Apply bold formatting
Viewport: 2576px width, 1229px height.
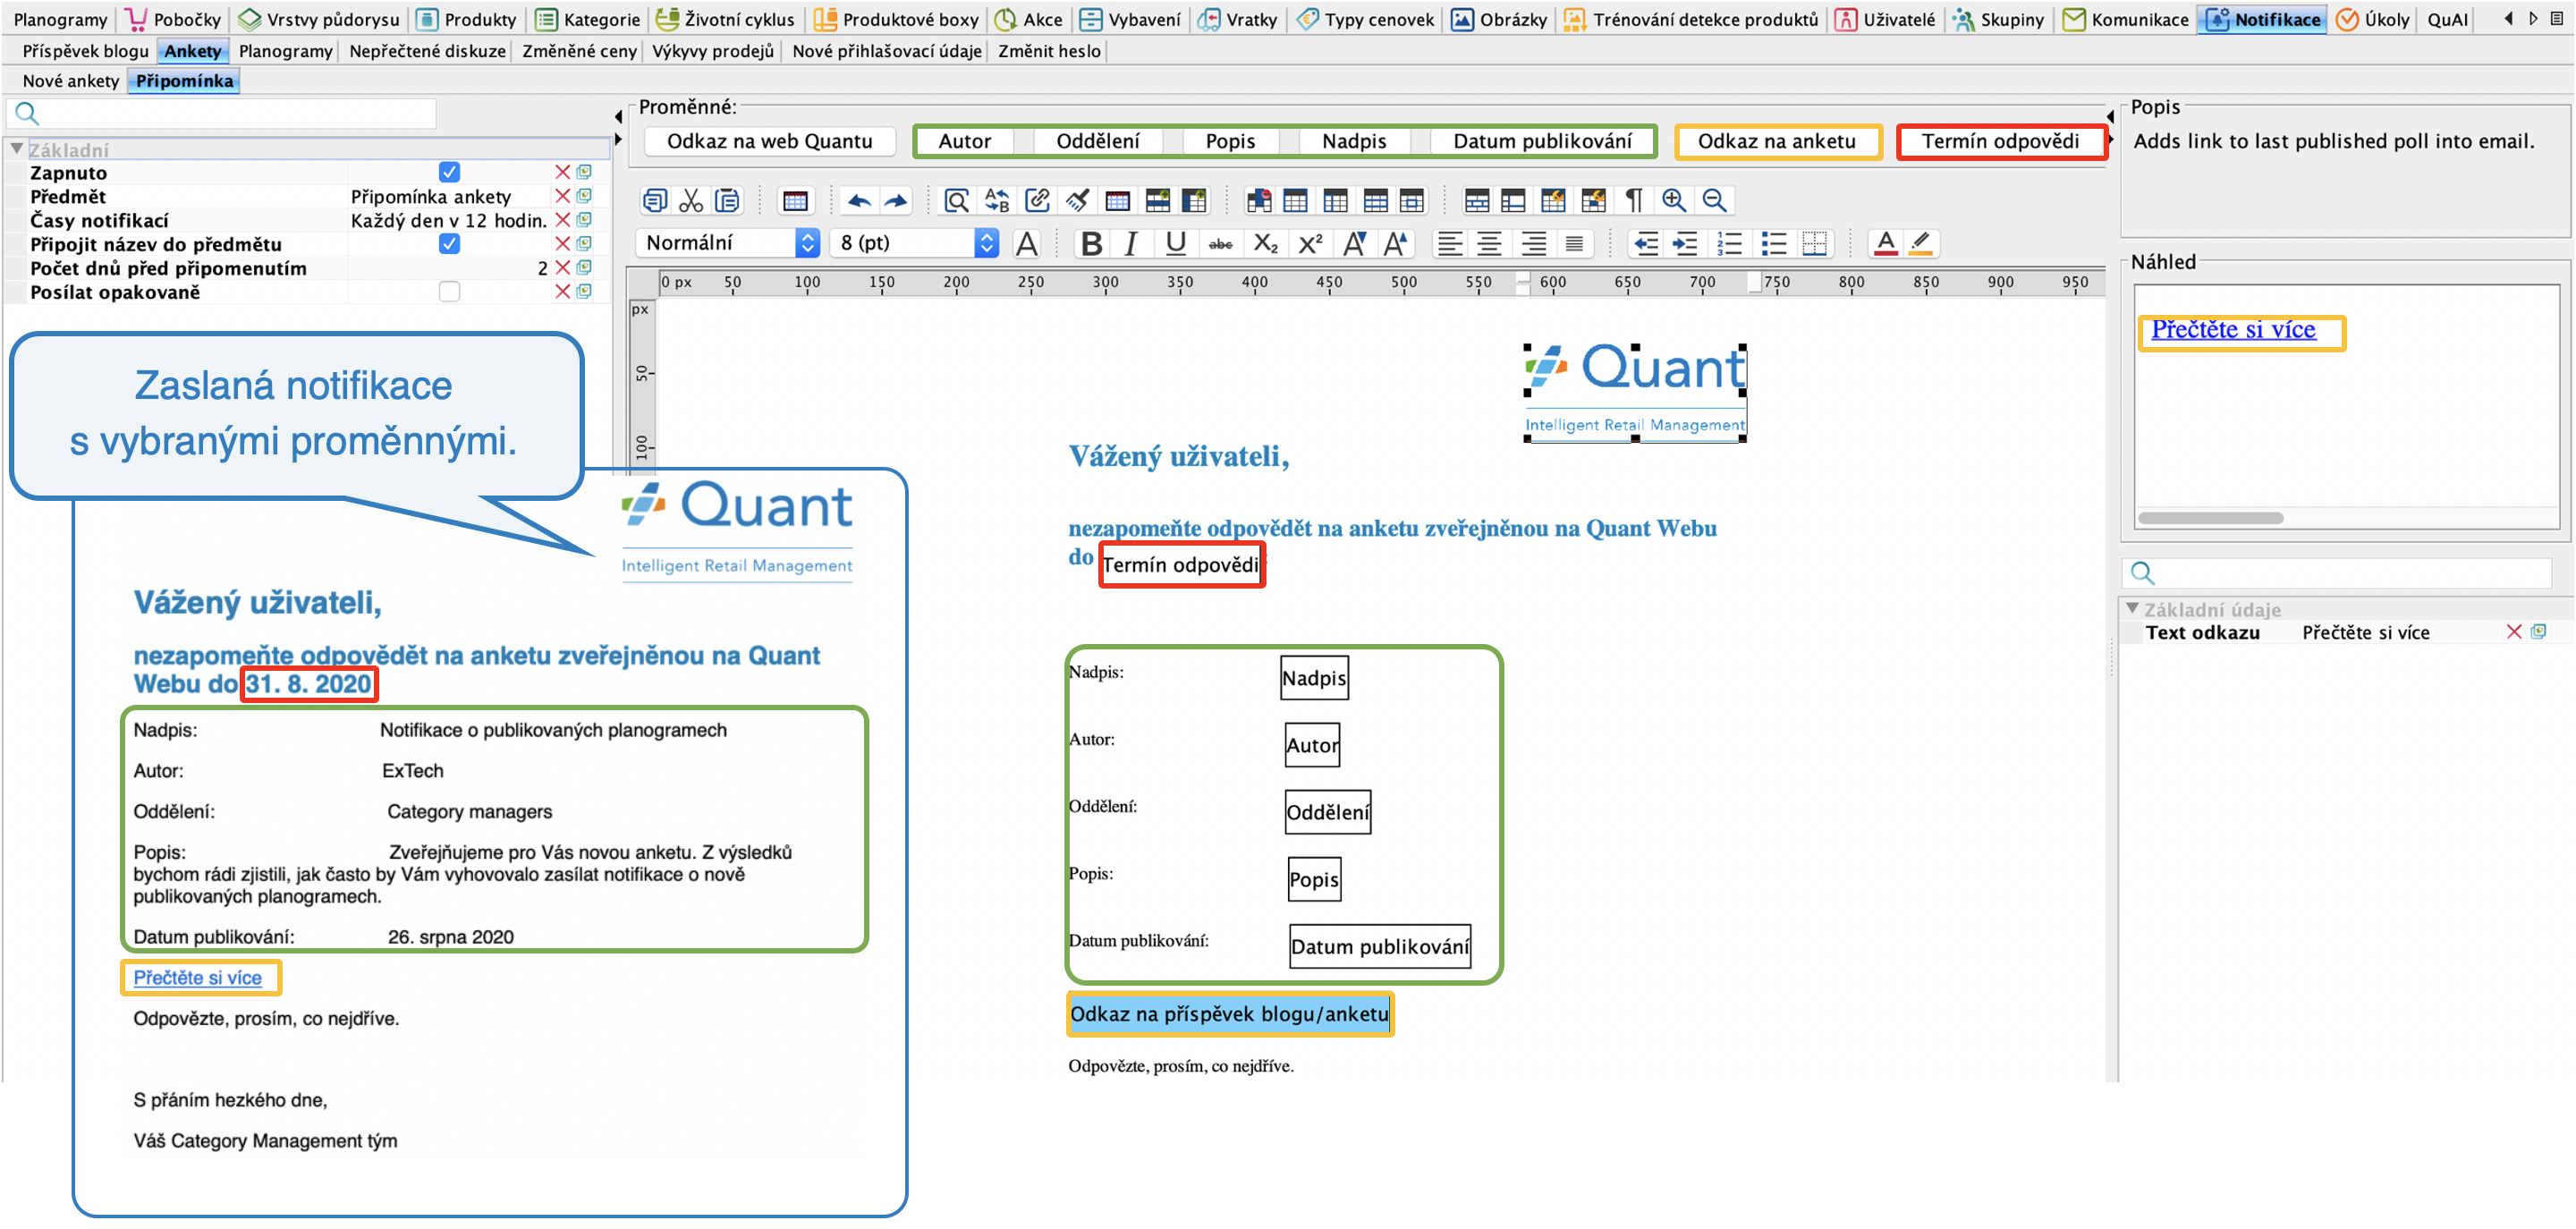click(x=1091, y=243)
